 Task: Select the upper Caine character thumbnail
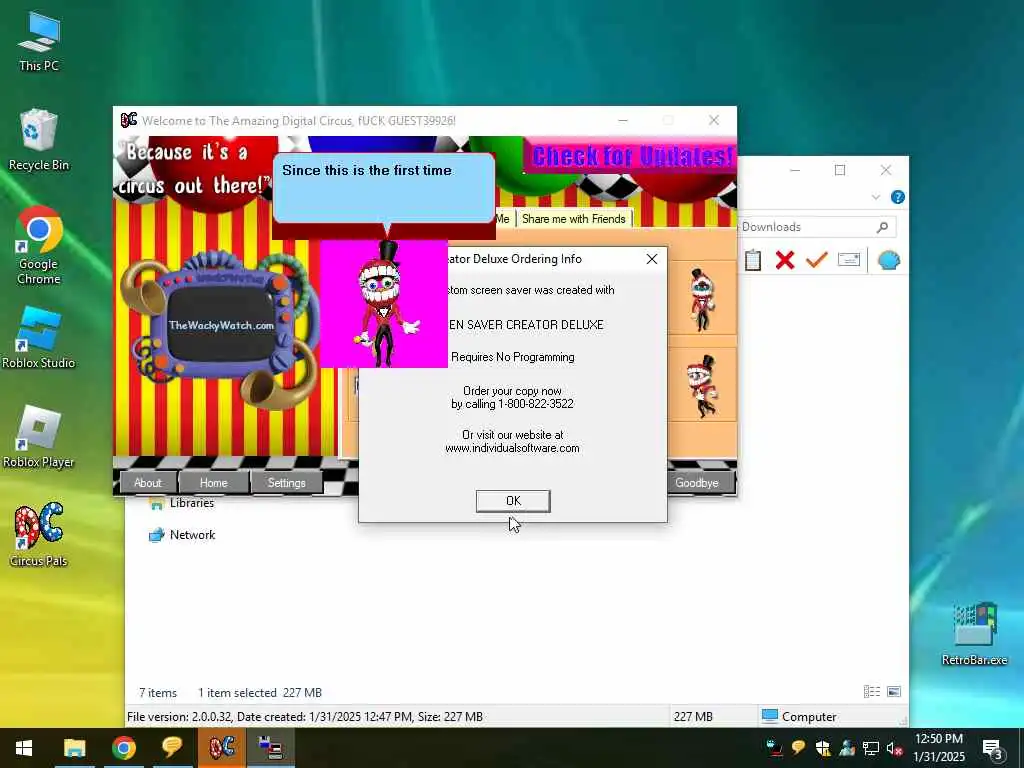point(702,300)
